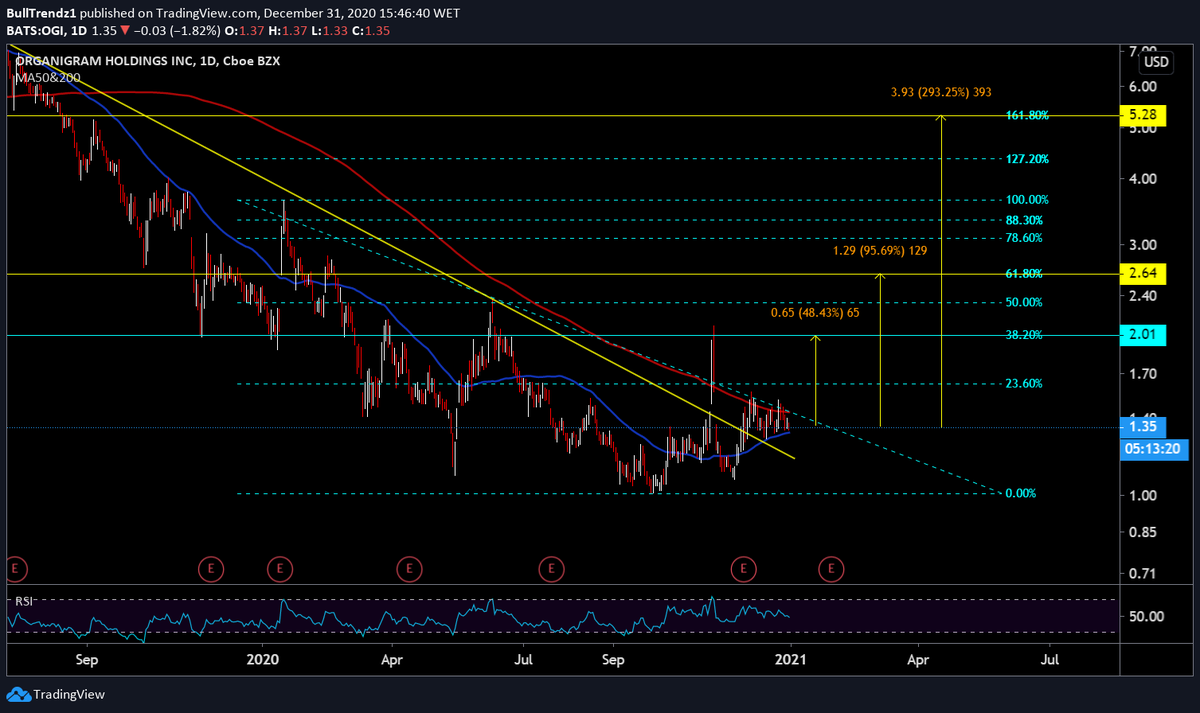The width and height of the screenshot is (1200, 713).
Task: Select the 3.93 (293.25%) measurement label
Action: click(x=941, y=92)
